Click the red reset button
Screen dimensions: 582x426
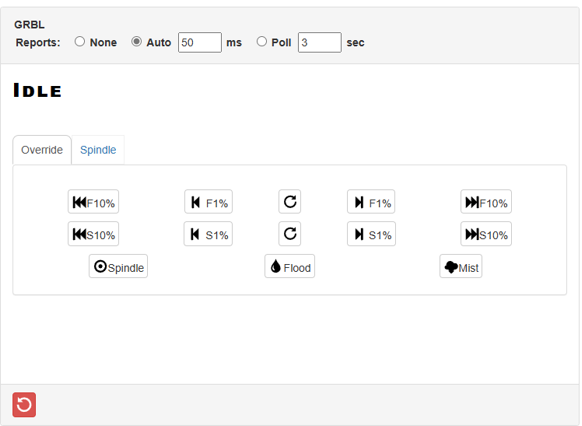[x=24, y=404]
